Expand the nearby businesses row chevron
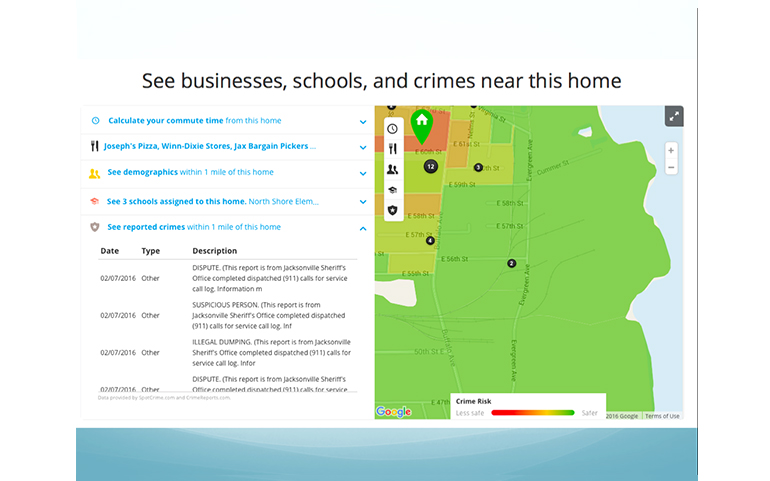 click(x=363, y=147)
